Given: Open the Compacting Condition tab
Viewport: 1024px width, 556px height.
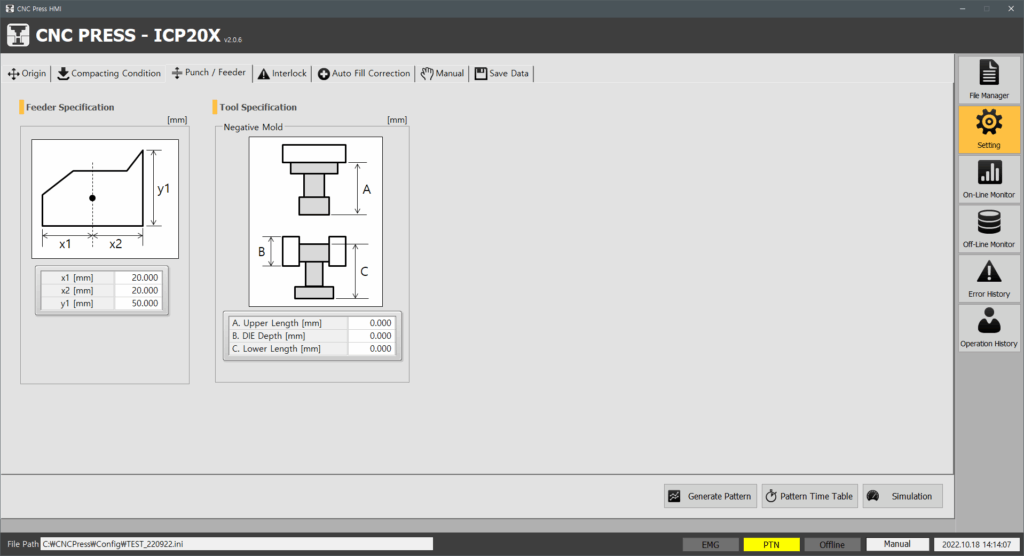Looking at the screenshot, I should pos(109,73).
